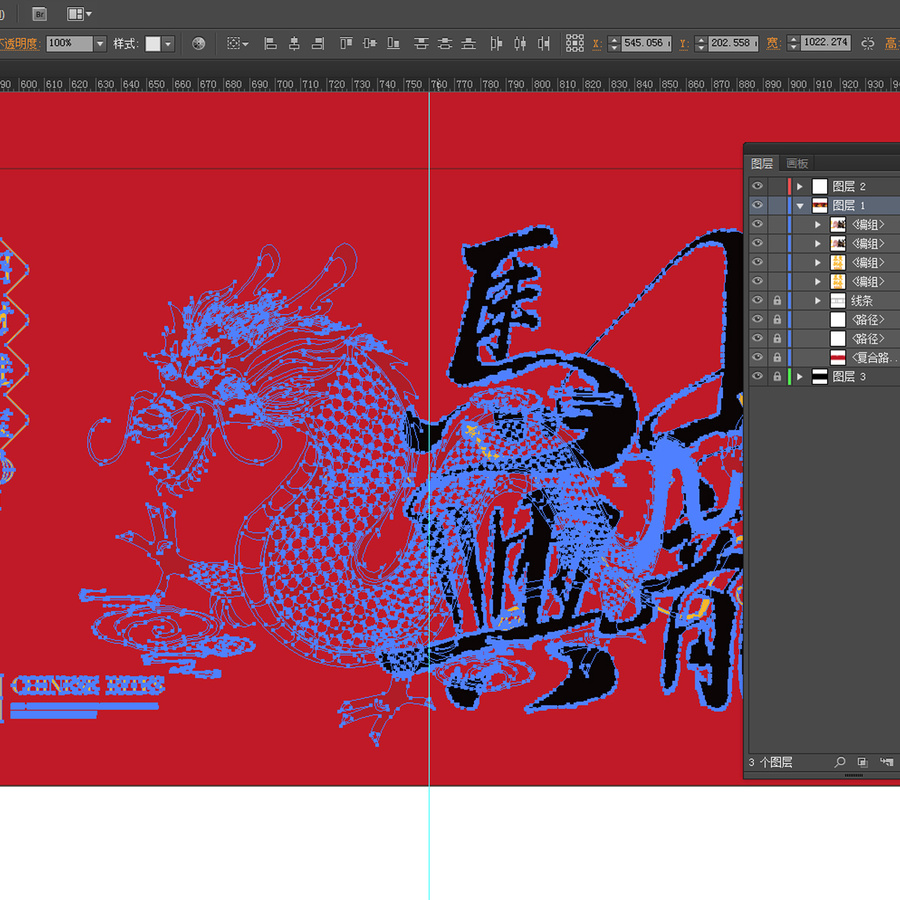Click horizontal align right icon
This screenshot has width=900, height=900.
tap(318, 44)
